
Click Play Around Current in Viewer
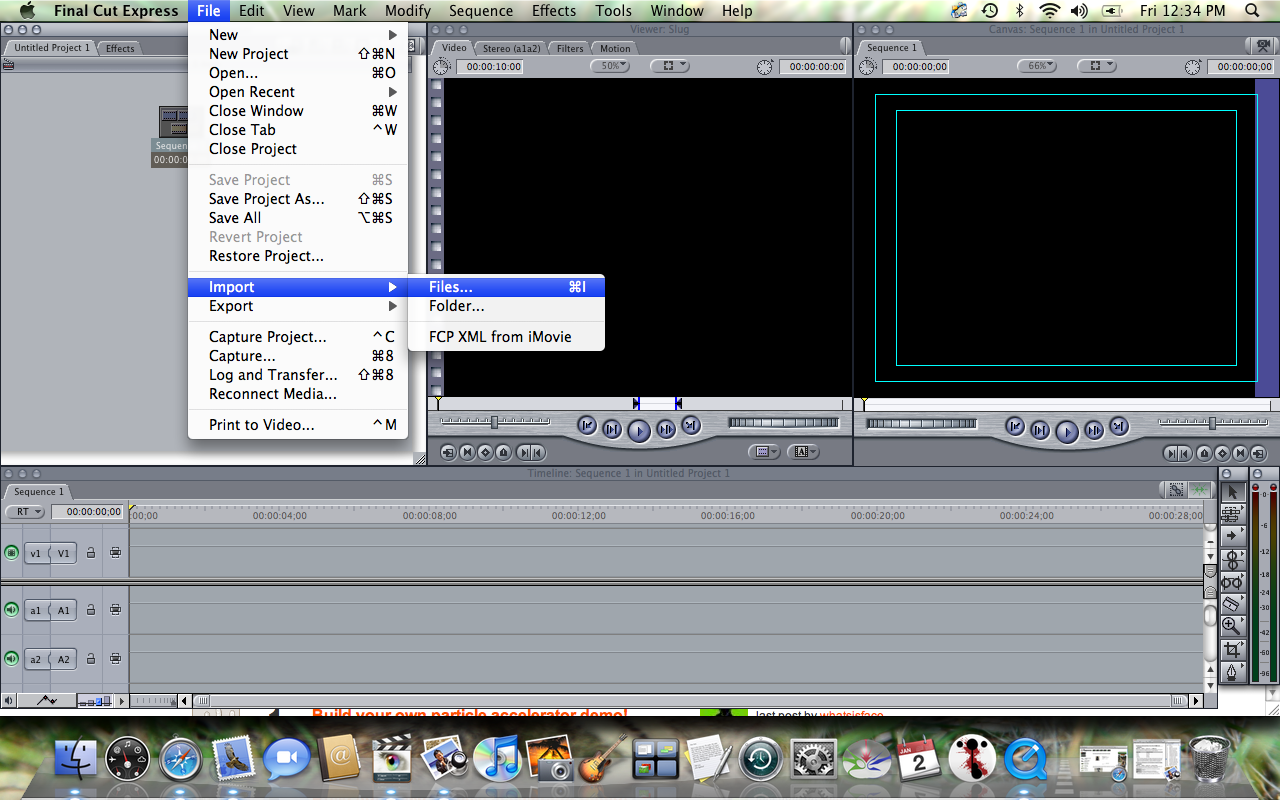tap(666, 430)
